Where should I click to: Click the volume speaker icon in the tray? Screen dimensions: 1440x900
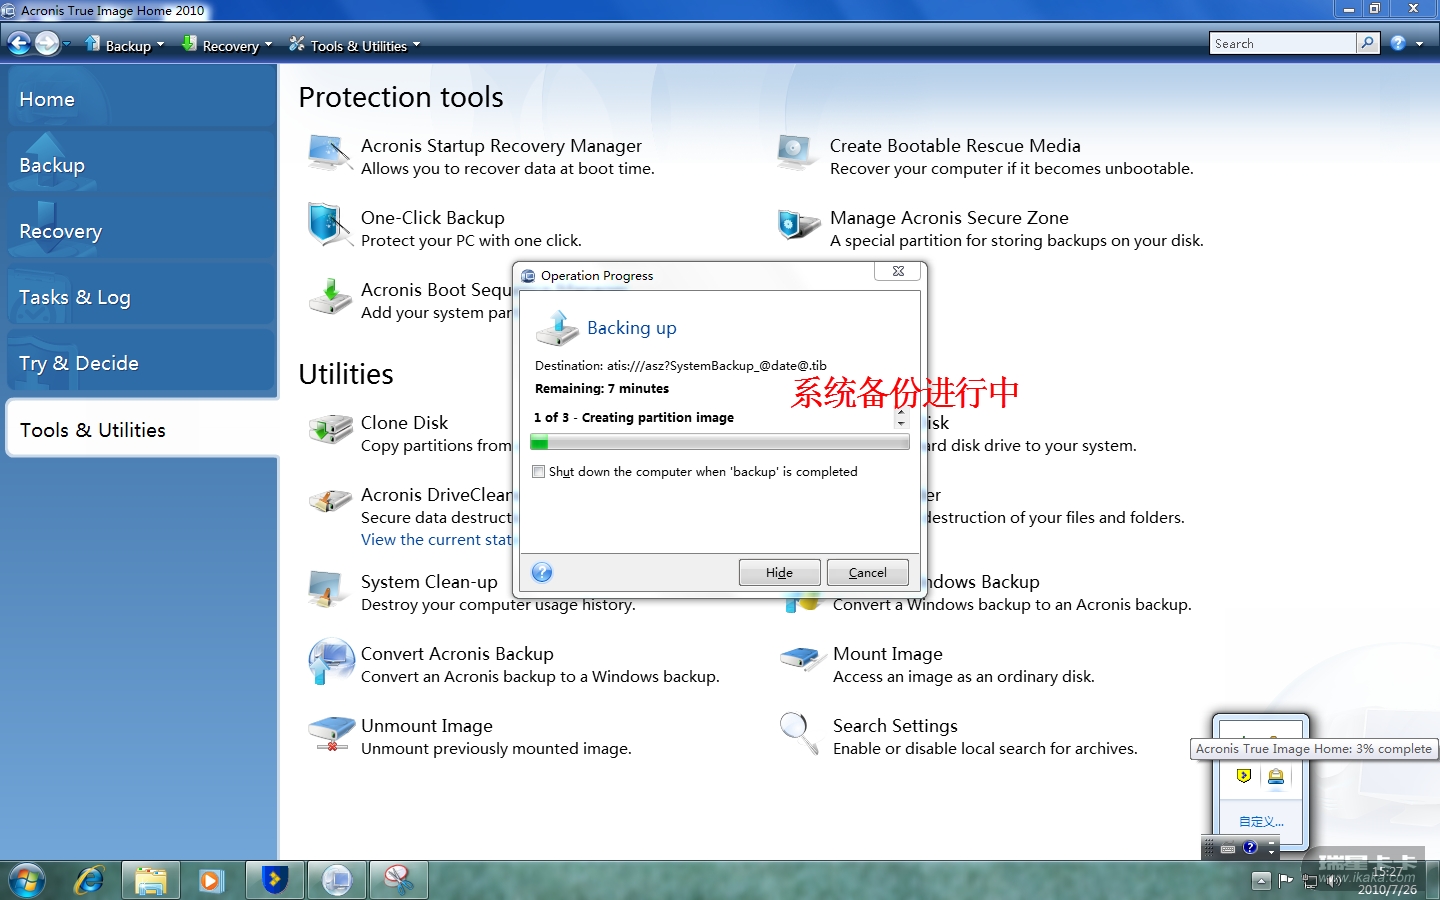[1333, 881]
